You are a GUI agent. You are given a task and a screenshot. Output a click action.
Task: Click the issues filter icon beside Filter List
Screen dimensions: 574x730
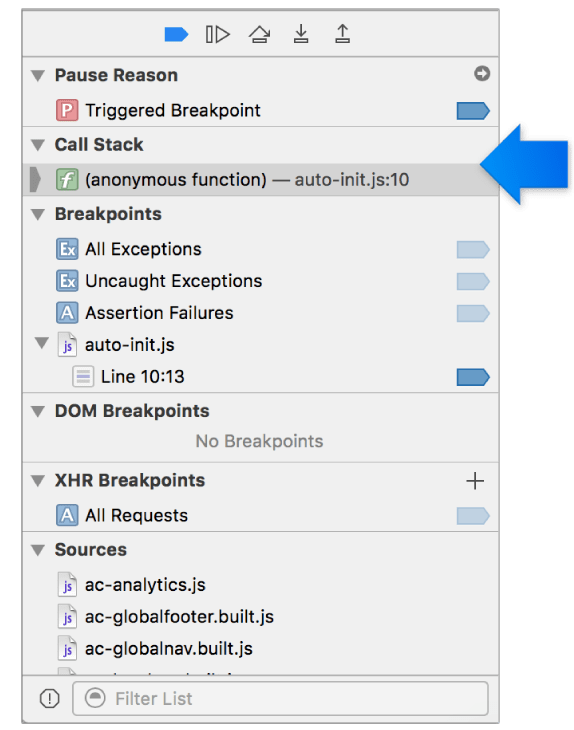pyautogui.click(x=49, y=698)
